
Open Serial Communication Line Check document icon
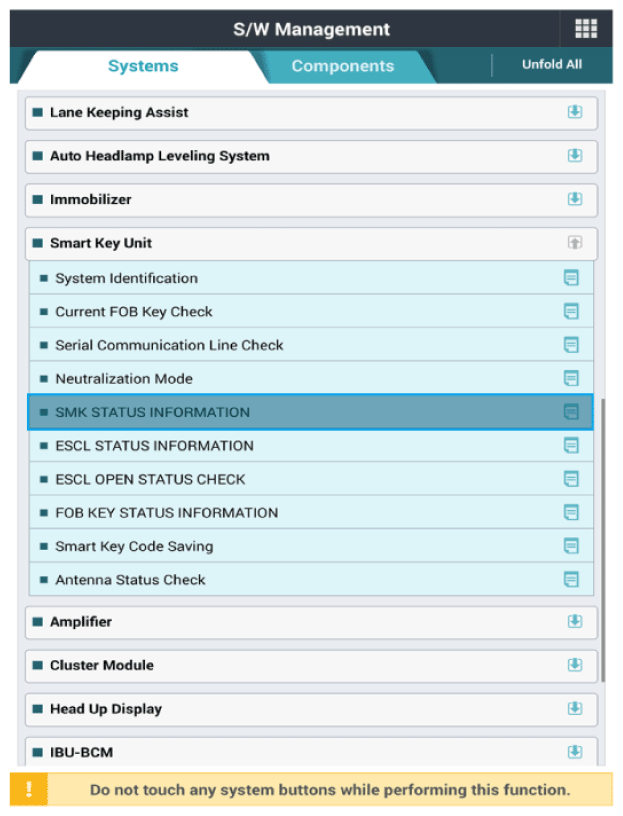coord(571,345)
